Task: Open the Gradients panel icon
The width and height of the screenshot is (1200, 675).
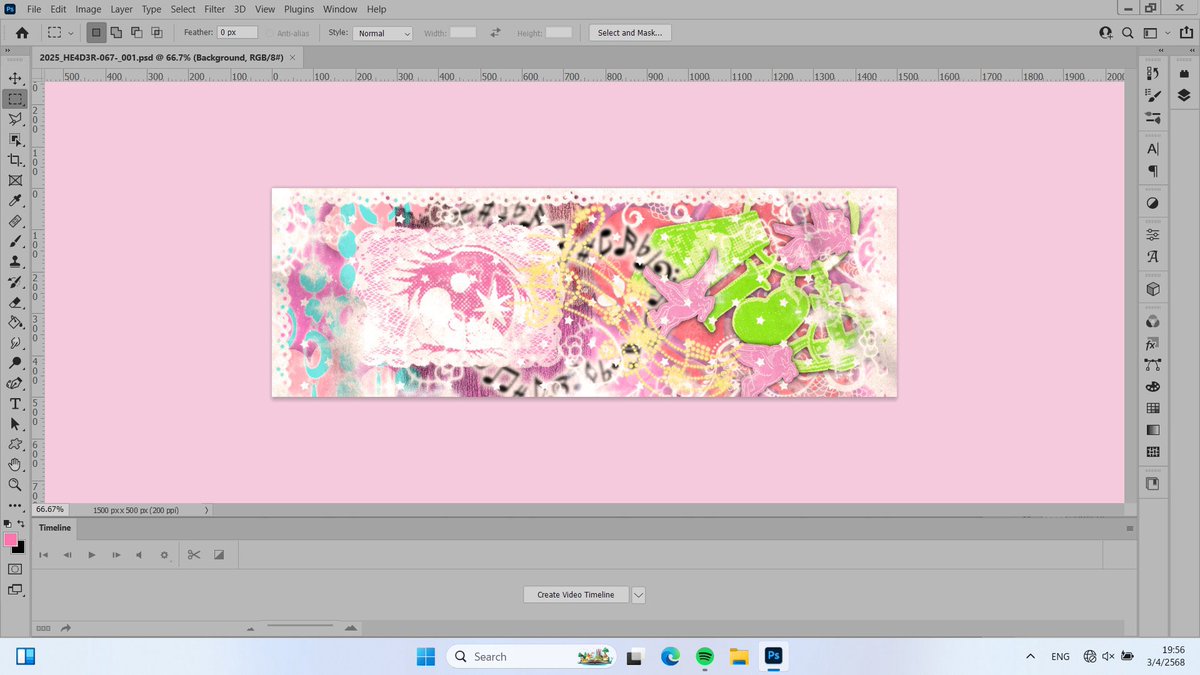Action: pyautogui.click(x=1153, y=430)
